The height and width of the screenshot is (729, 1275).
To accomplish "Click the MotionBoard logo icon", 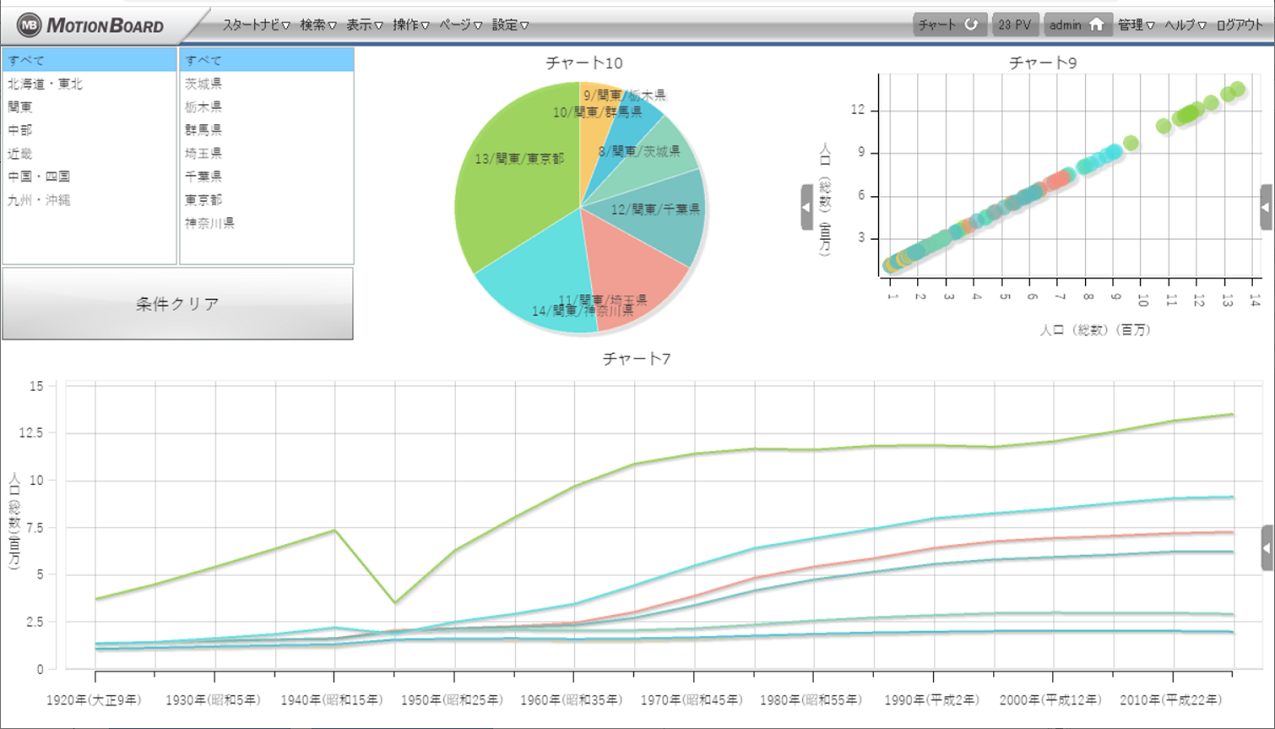I will click(29, 25).
